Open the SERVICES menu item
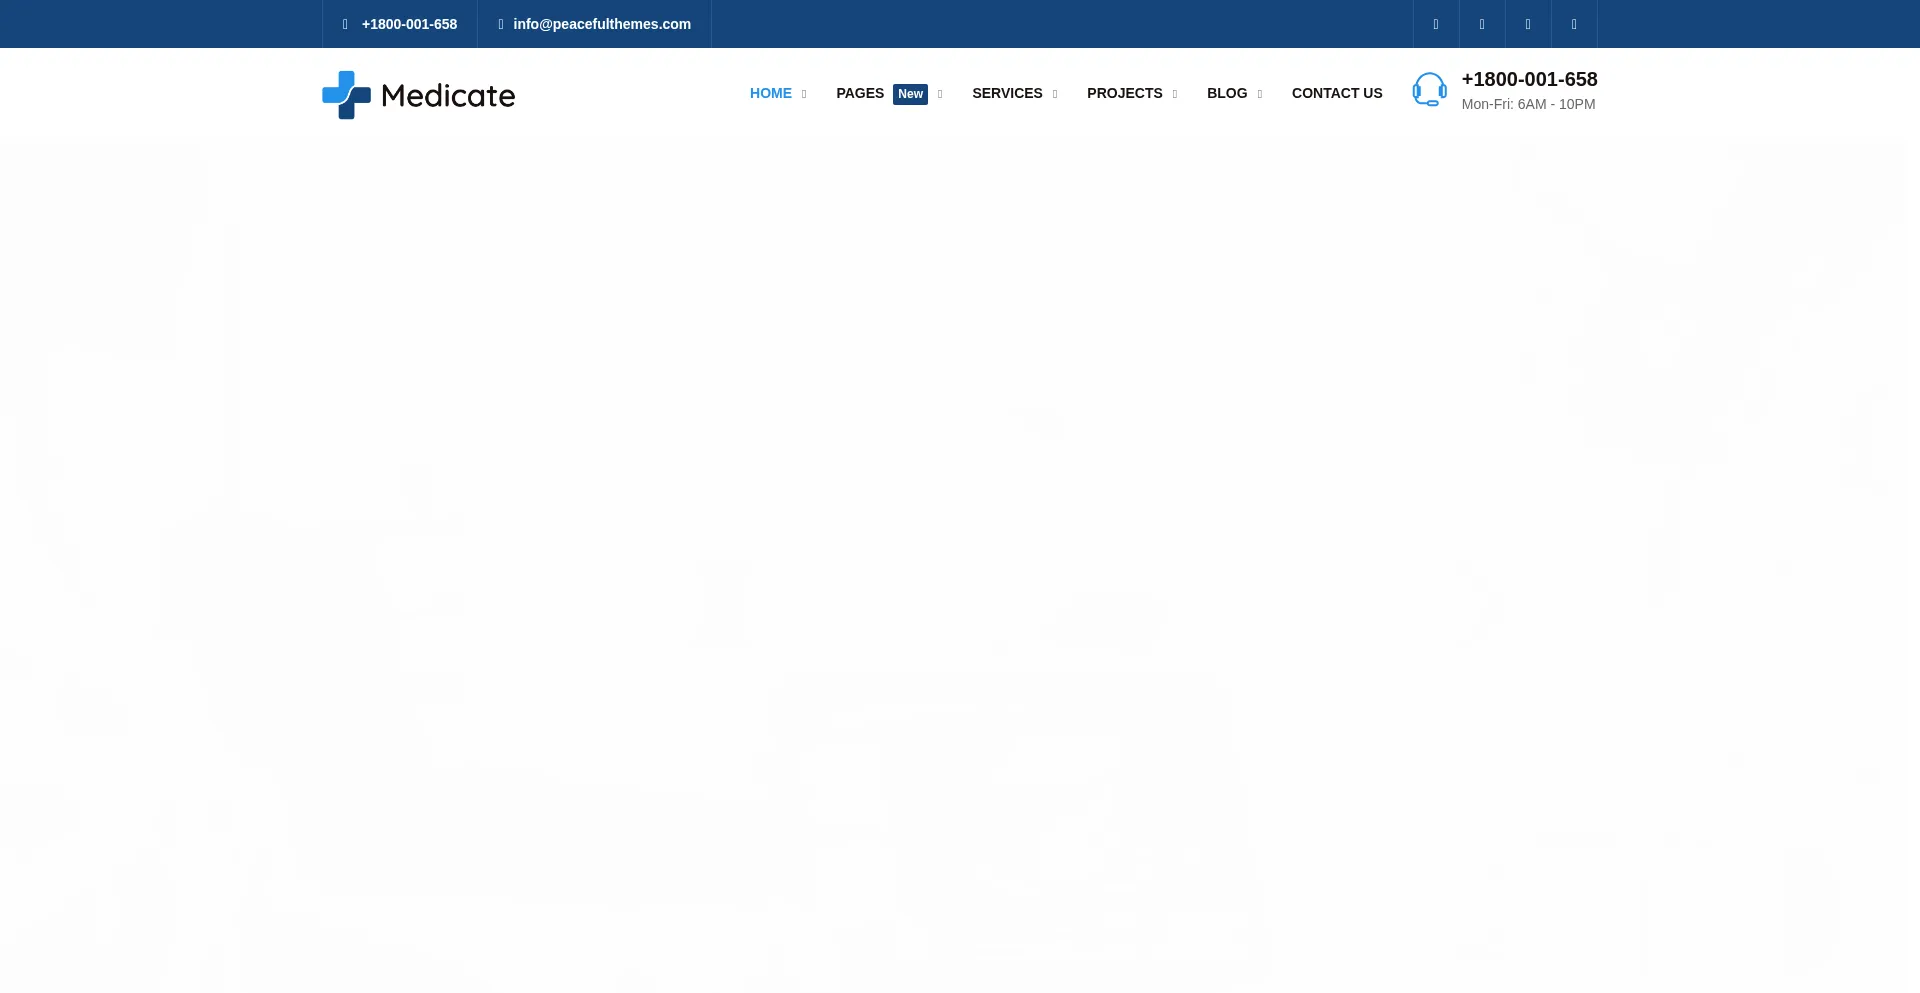This screenshot has height=993, width=1920. pyautogui.click(x=1007, y=93)
